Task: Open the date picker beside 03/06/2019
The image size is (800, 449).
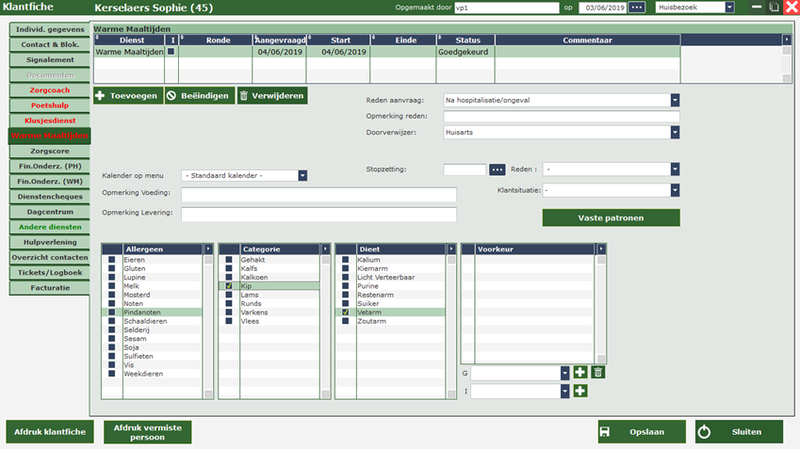Action: click(x=637, y=8)
